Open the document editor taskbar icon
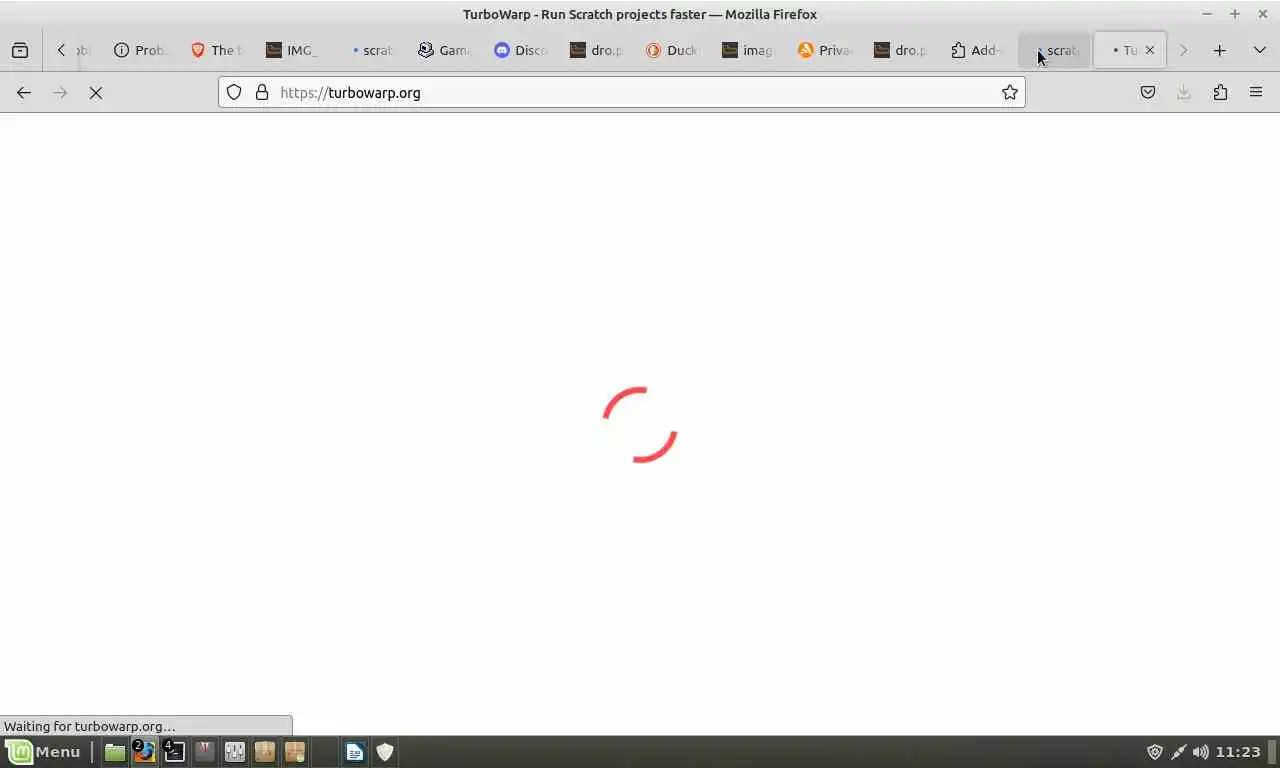Image resolution: width=1280 pixels, height=768 pixels. pyautogui.click(x=355, y=751)
